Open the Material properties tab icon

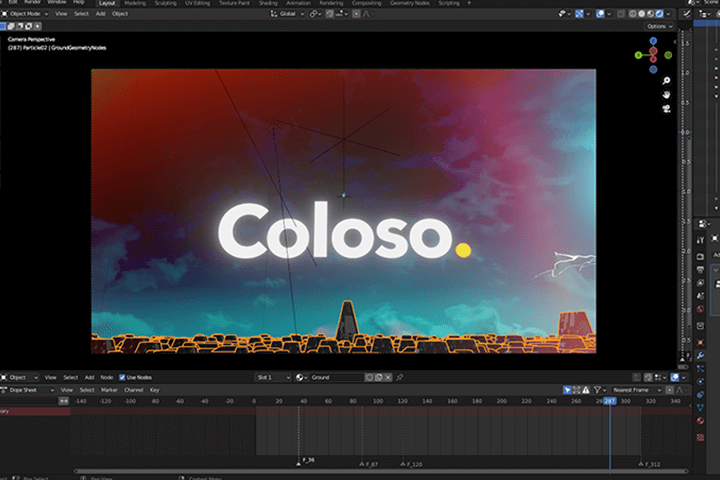click(700, 421)
